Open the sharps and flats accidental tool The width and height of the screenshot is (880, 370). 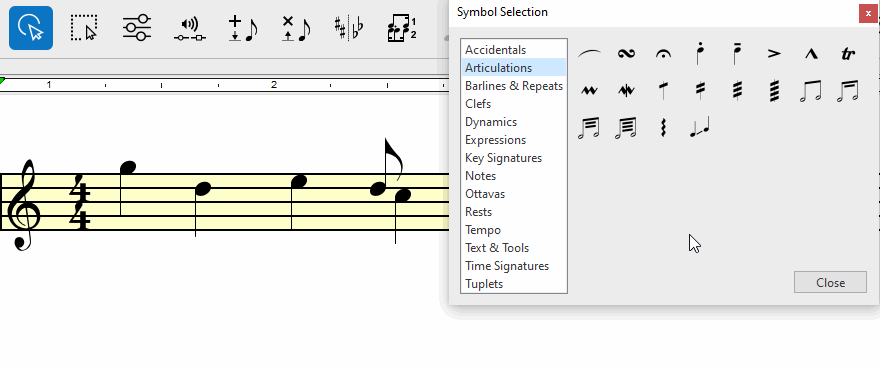coord(349,28)
